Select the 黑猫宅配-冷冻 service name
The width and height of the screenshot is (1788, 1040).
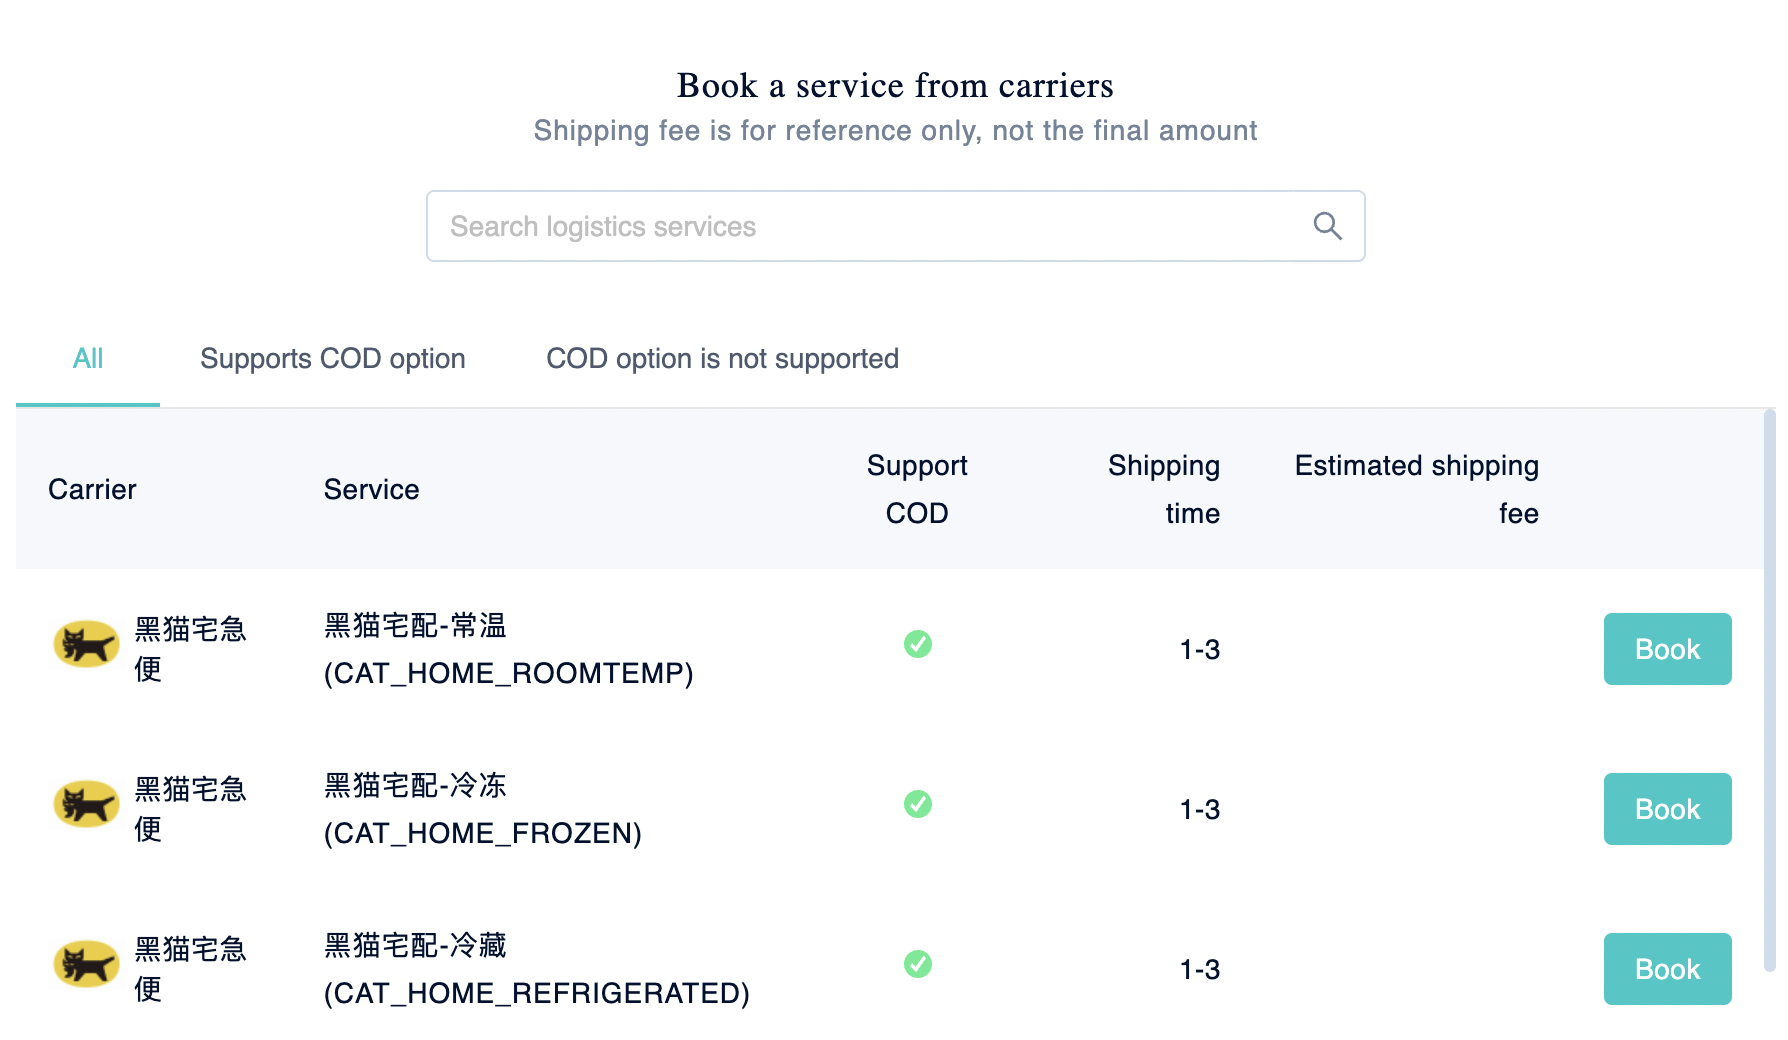pyautogui.click(x=415, y=786)
